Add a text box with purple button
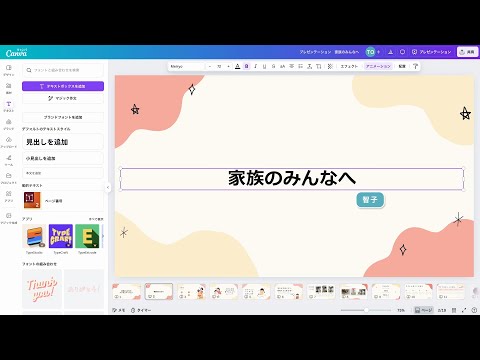Image resolution: width=480 pixels, height=360 pixels. pos(63,86)
